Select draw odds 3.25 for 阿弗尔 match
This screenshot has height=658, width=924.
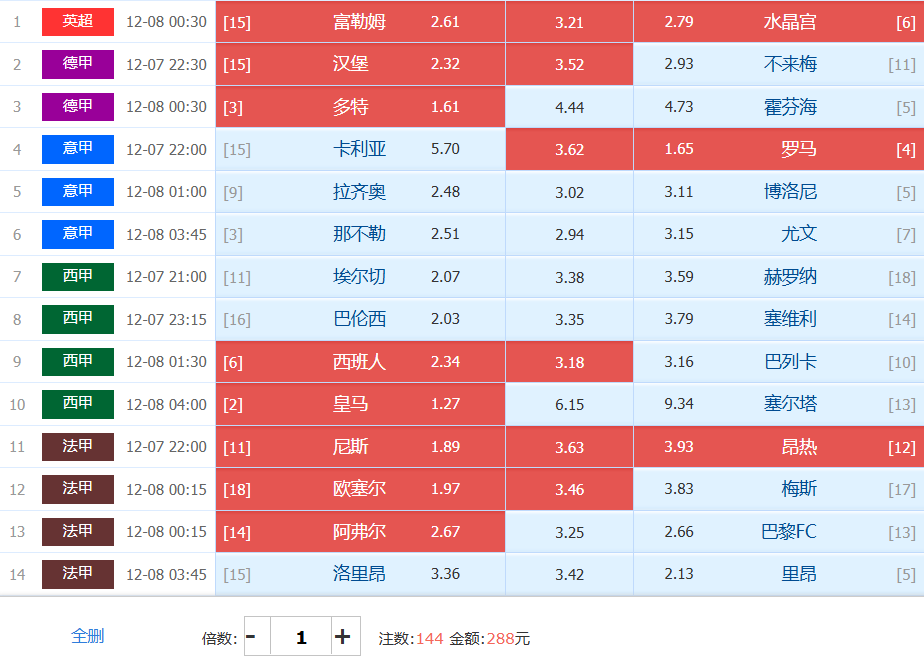pos(569,532)
